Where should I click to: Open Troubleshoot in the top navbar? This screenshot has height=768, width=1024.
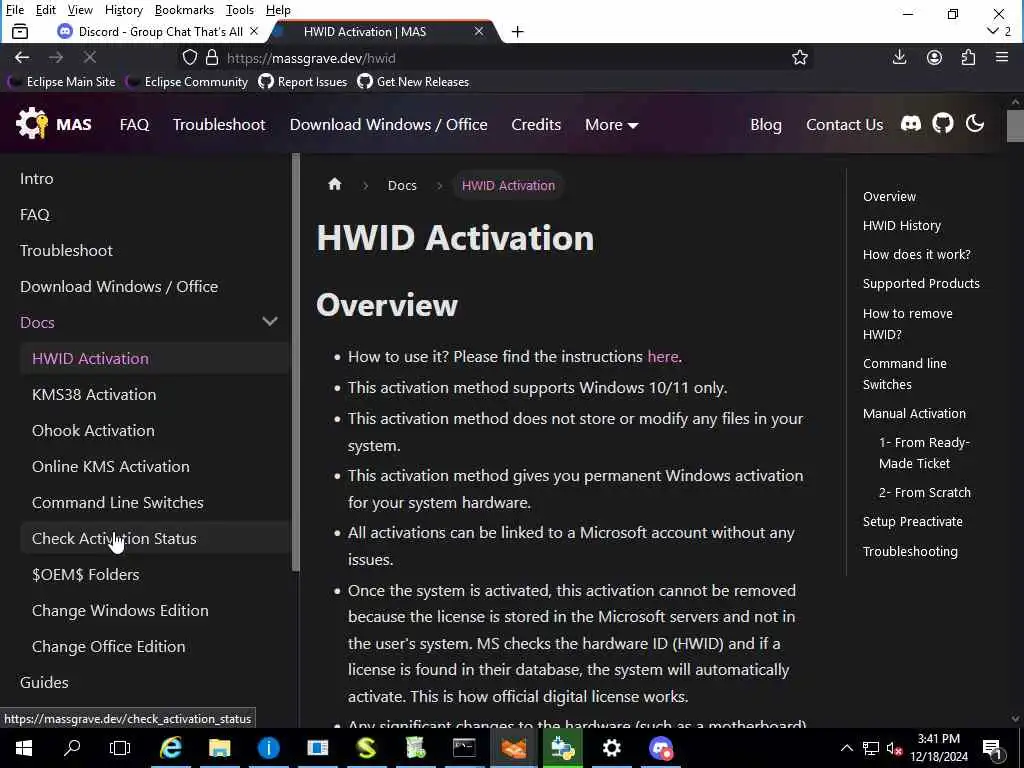[x=219, y=124]
